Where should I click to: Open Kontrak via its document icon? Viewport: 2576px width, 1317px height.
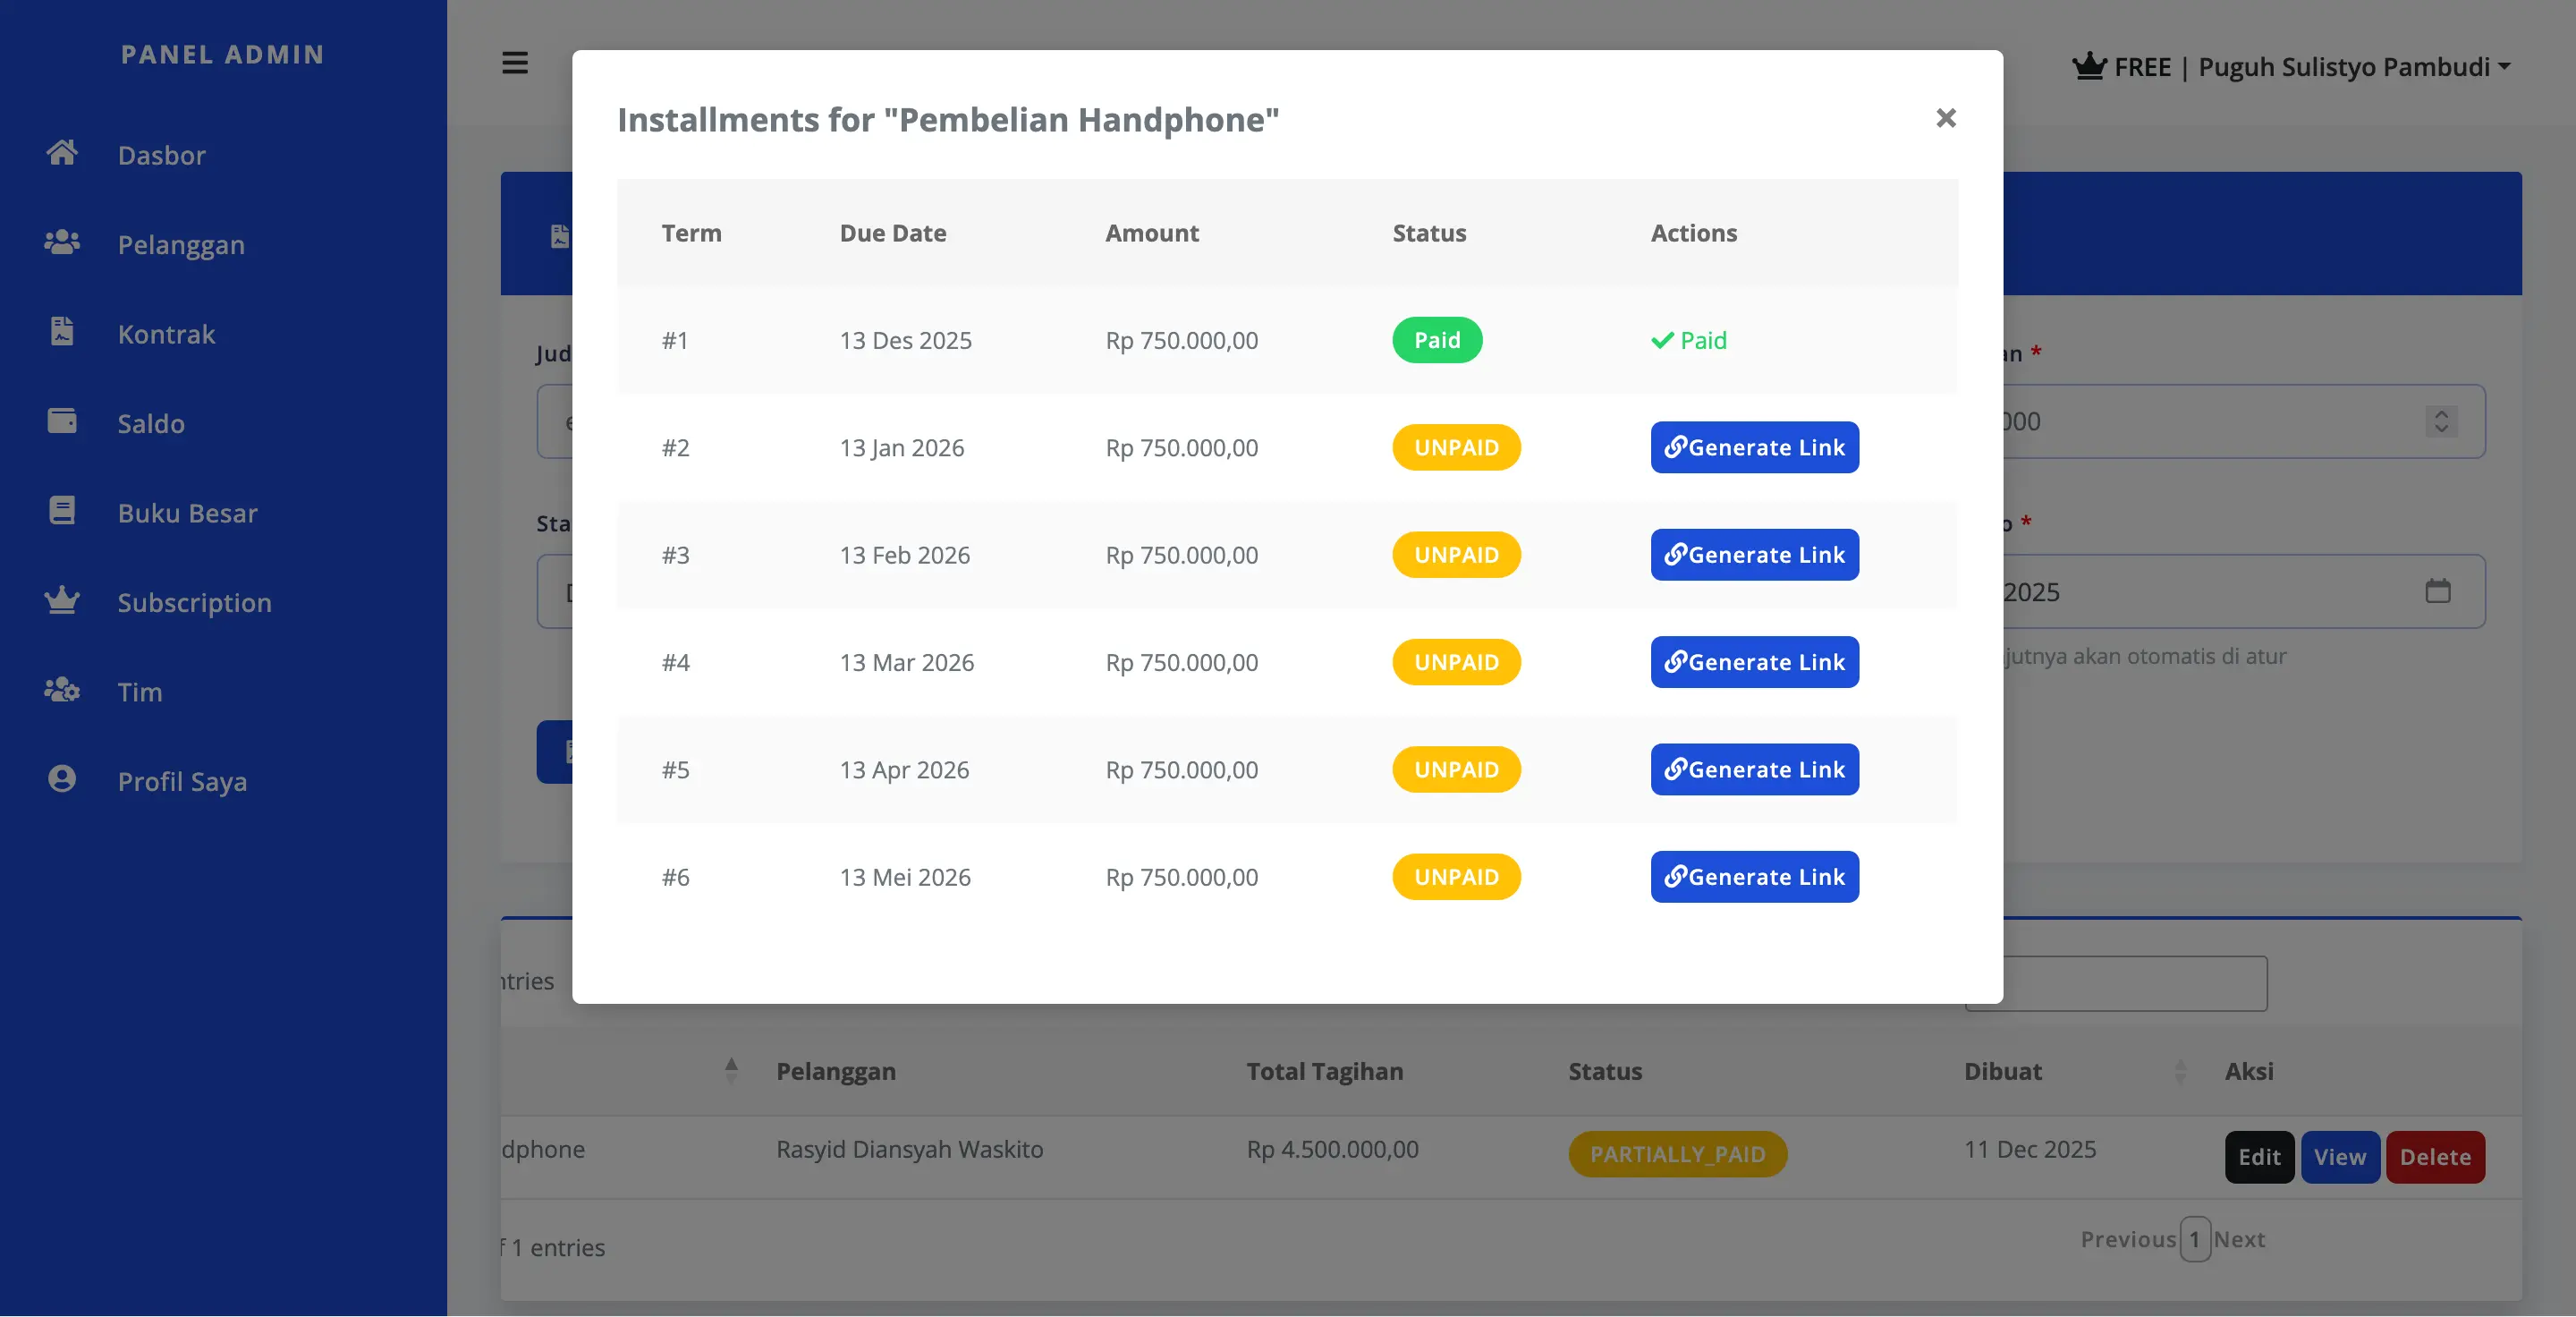tap(63, 331)
